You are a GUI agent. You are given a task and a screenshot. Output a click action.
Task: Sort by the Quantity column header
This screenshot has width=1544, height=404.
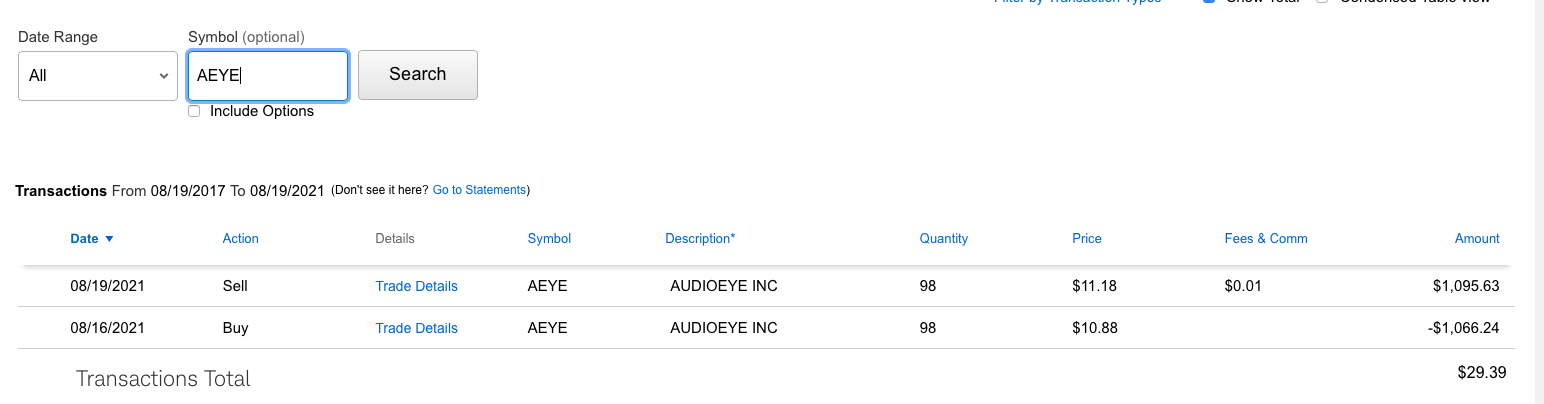[944, 239]
